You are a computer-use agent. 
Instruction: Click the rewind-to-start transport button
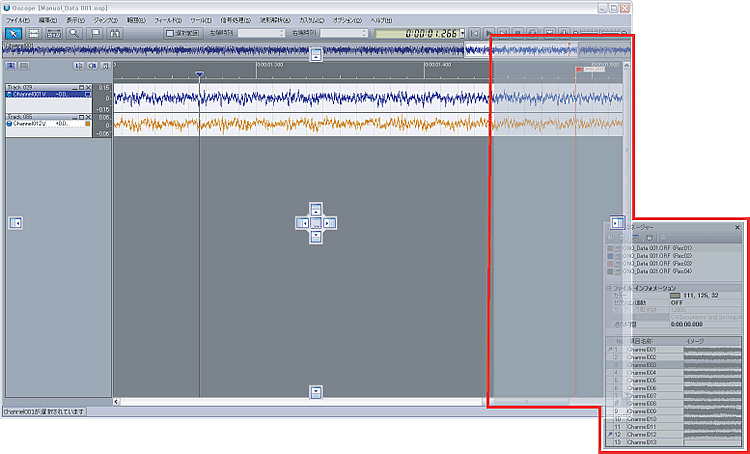pyautogui.click(x=475, y=33)
